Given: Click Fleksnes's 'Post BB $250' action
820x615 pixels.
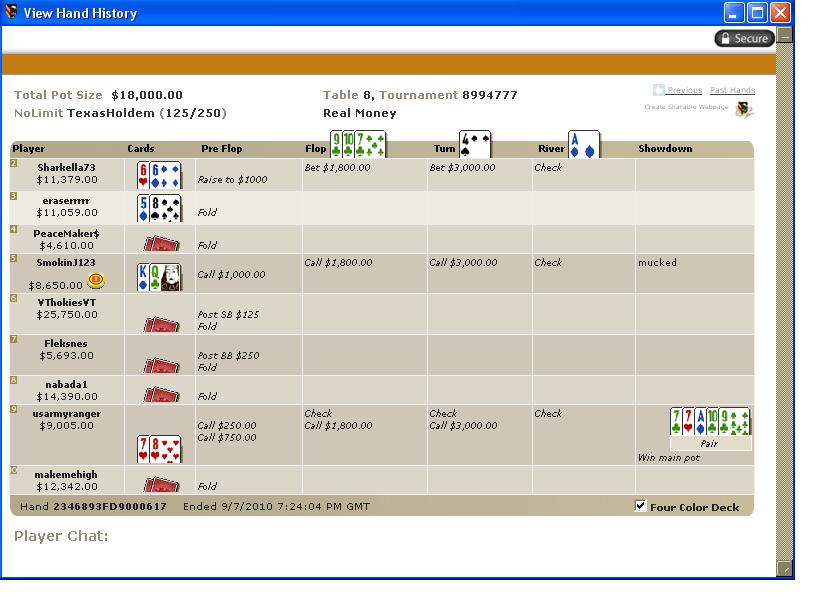Looking at the screenshot, I should coord(229,356).
